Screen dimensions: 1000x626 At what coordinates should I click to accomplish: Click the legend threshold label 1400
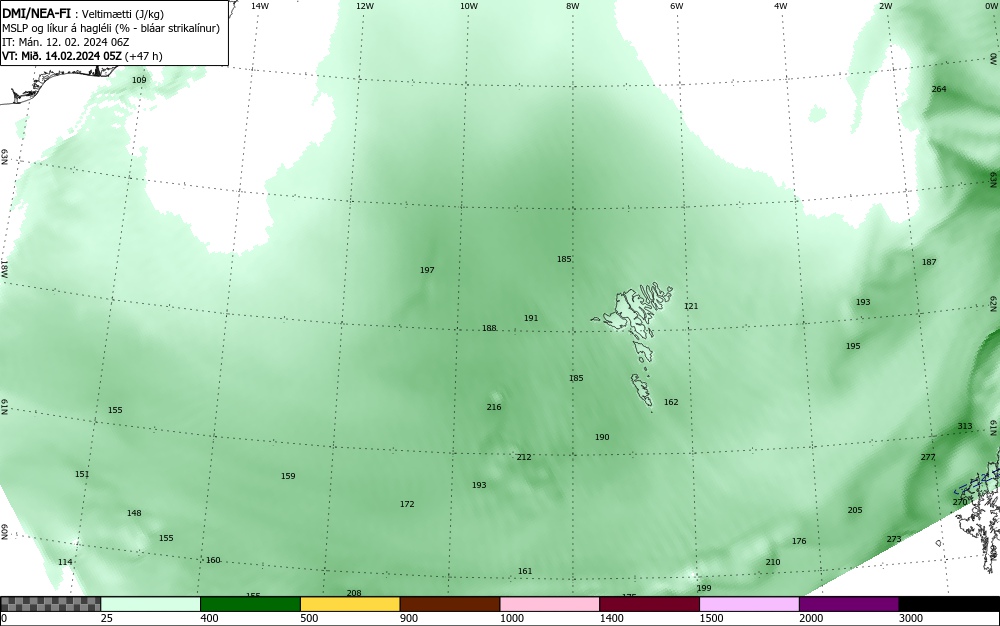[x=611, y=618]
